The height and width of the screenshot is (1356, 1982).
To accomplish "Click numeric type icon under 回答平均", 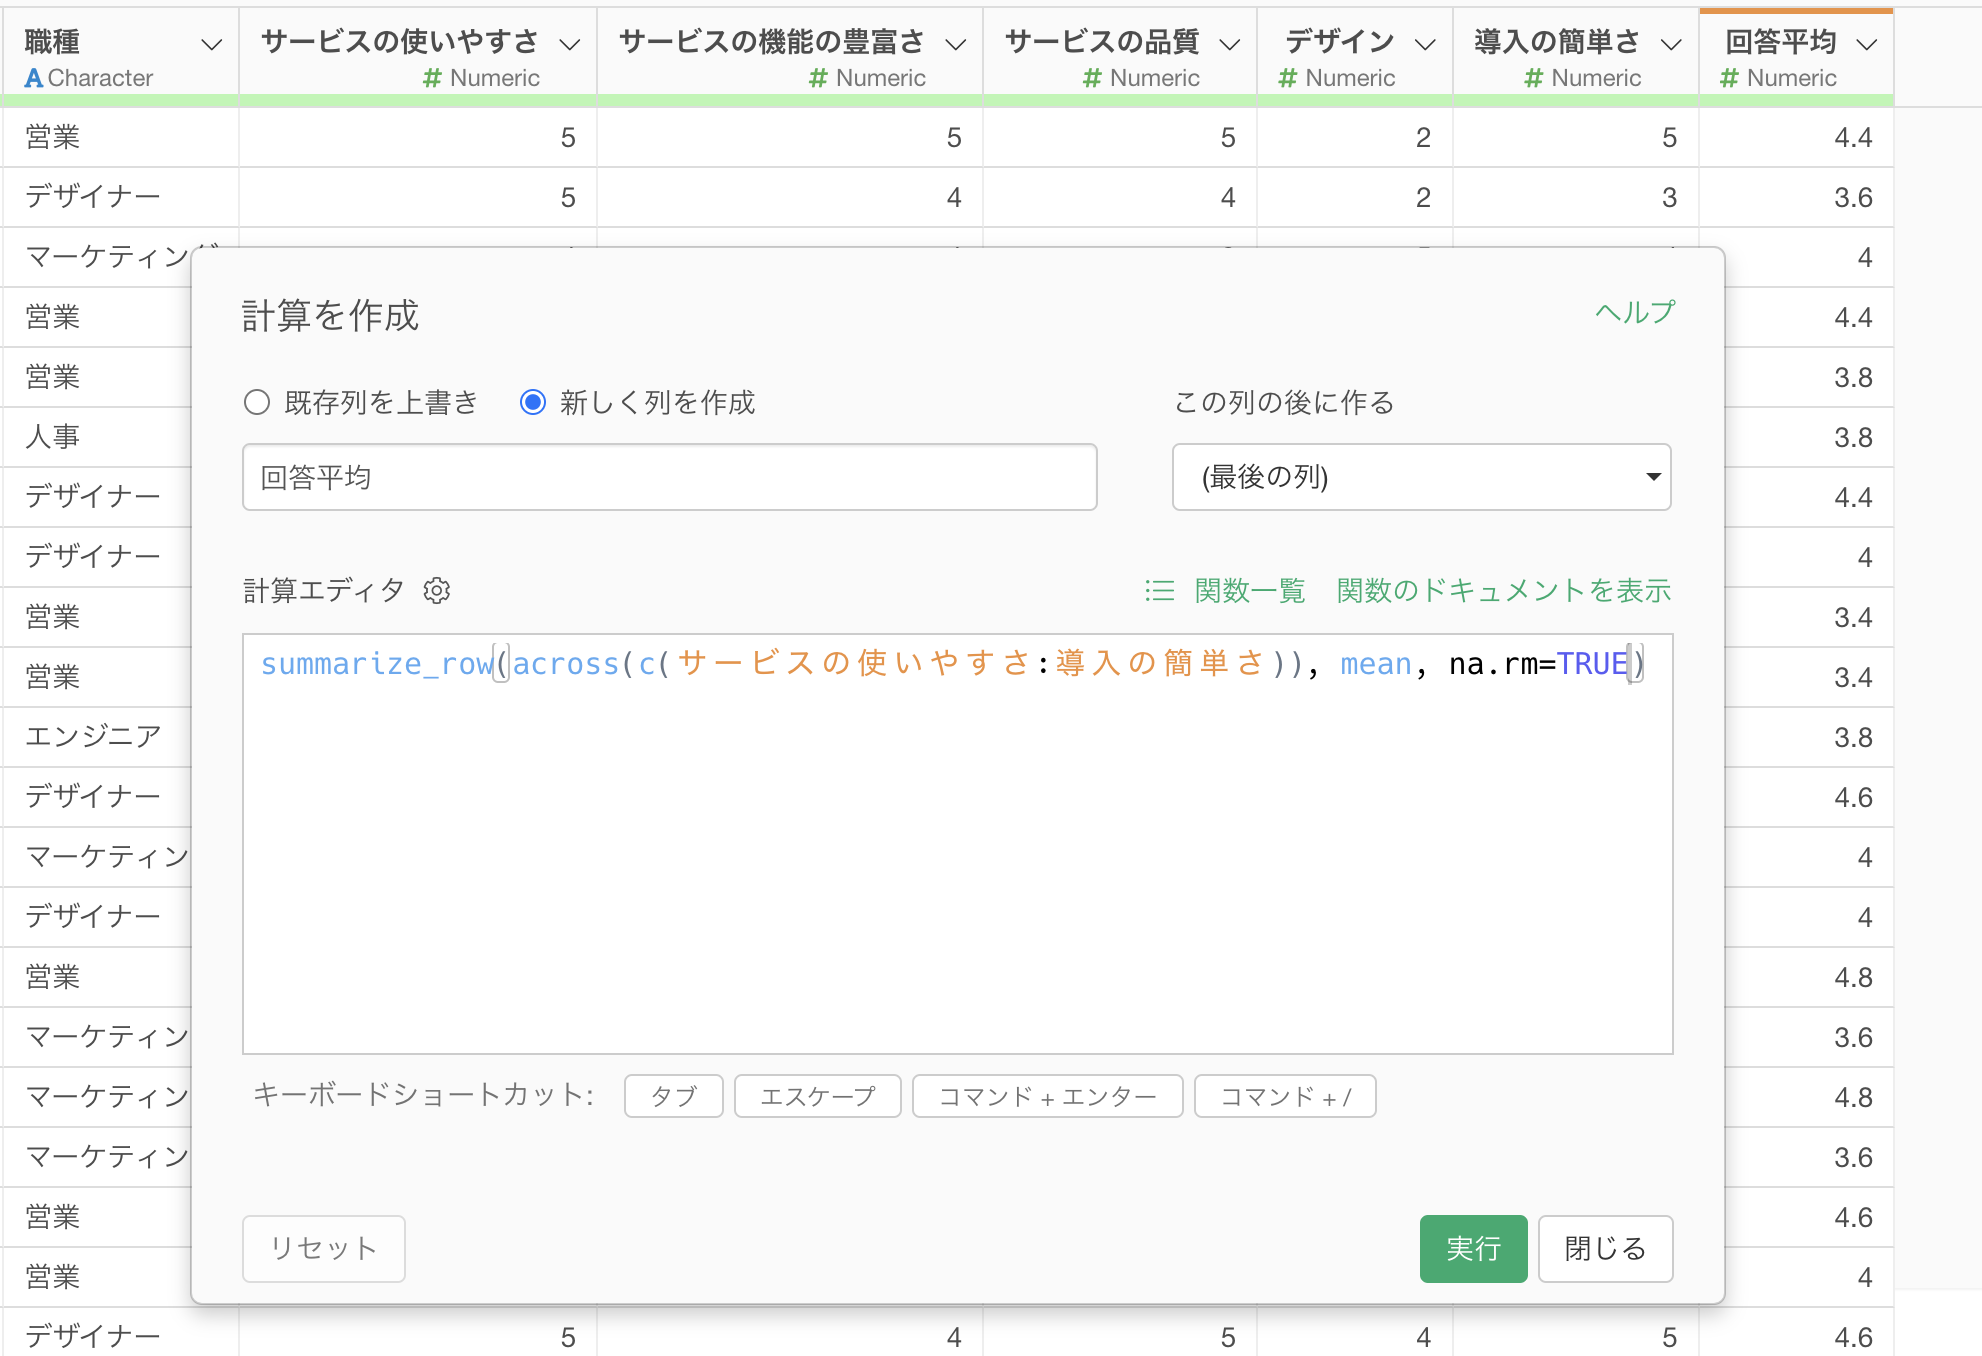I will pyautogui.click(x=1729, y=78).
